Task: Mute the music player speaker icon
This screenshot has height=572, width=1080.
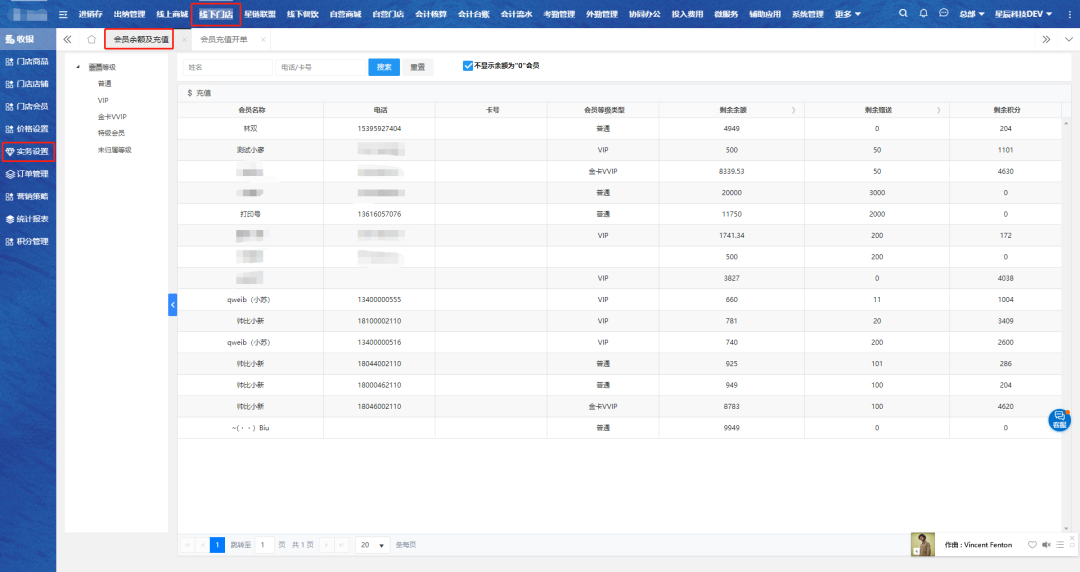Action: (x=1046, y=545)
